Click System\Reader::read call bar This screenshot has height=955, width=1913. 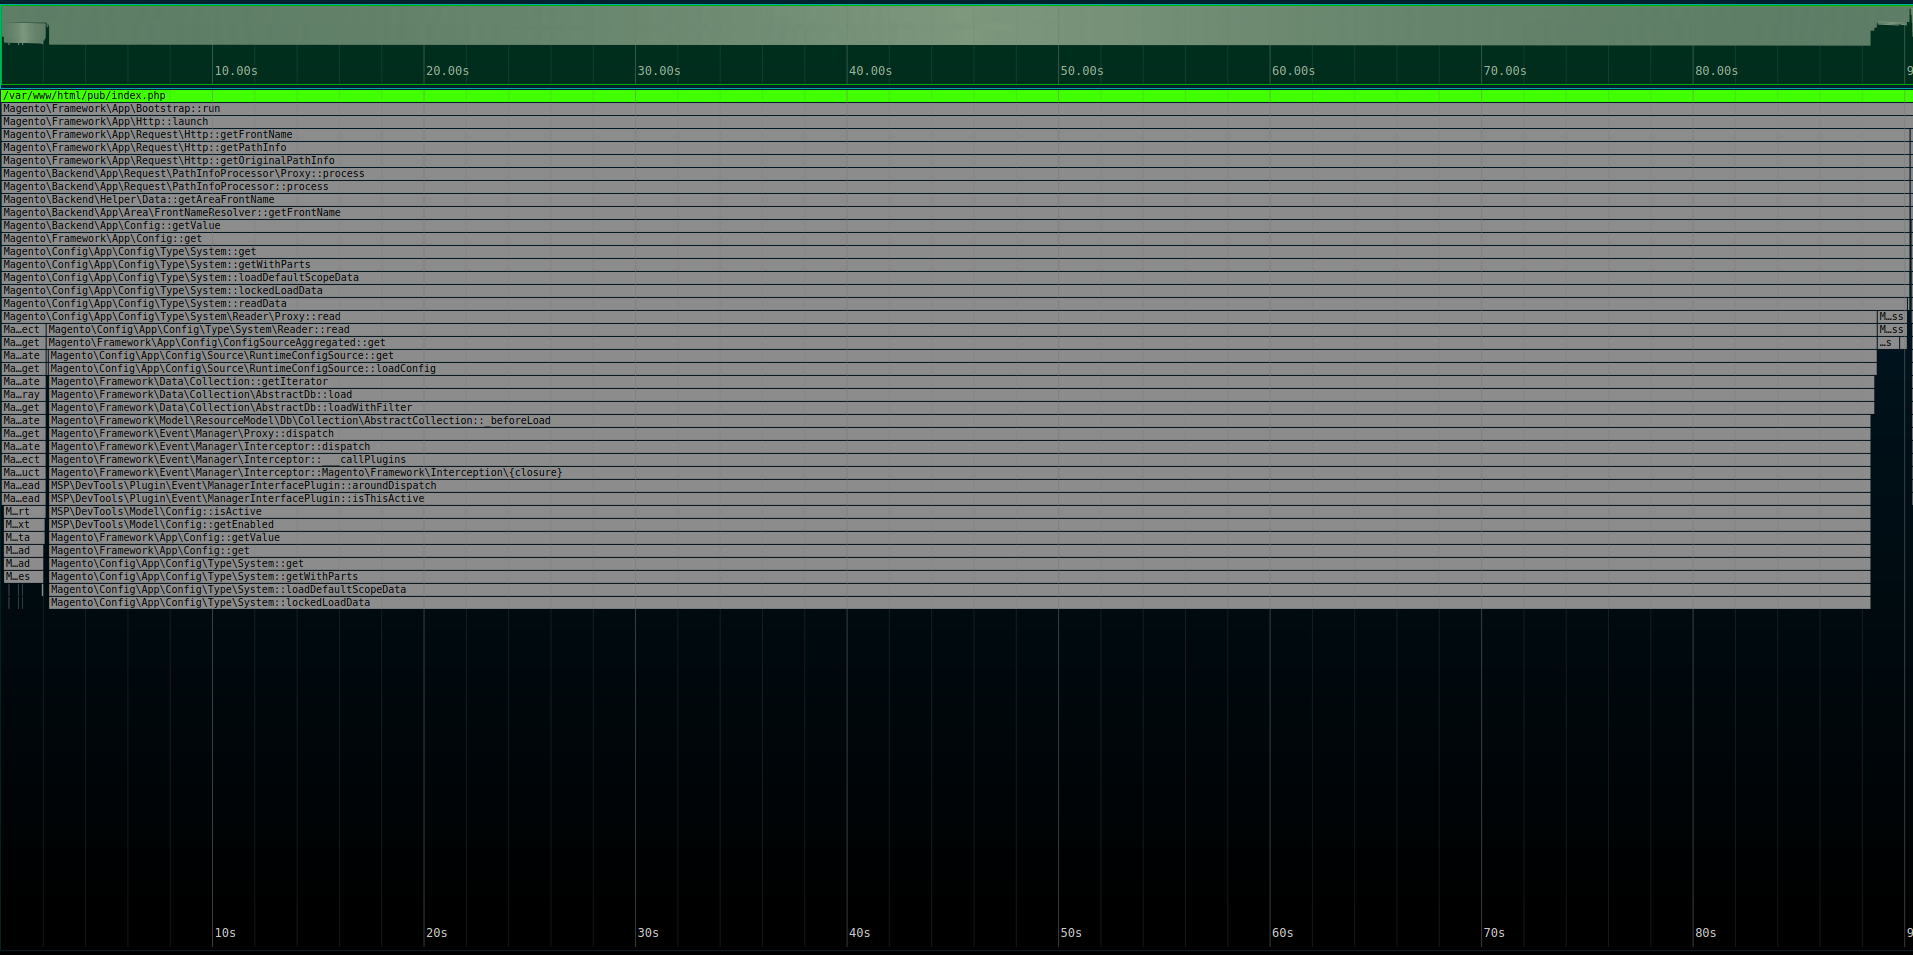(x=962, y=330)
